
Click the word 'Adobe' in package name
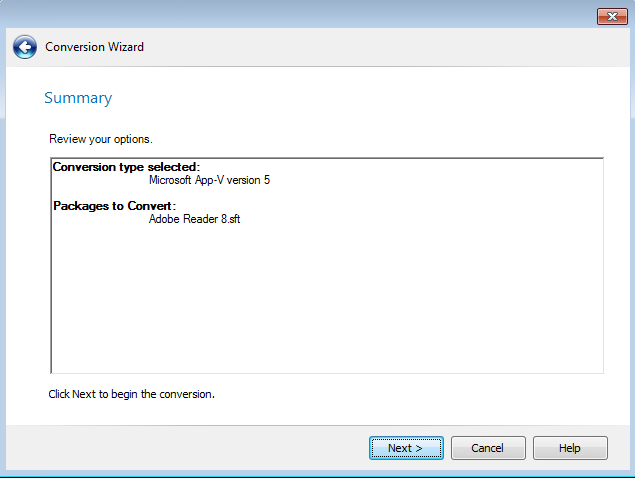coord(165,220)
